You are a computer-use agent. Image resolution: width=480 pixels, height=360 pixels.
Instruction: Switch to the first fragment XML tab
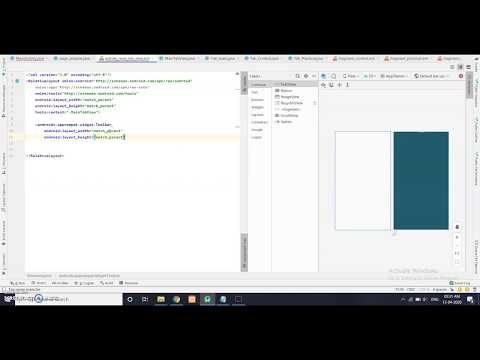(356, 59)
